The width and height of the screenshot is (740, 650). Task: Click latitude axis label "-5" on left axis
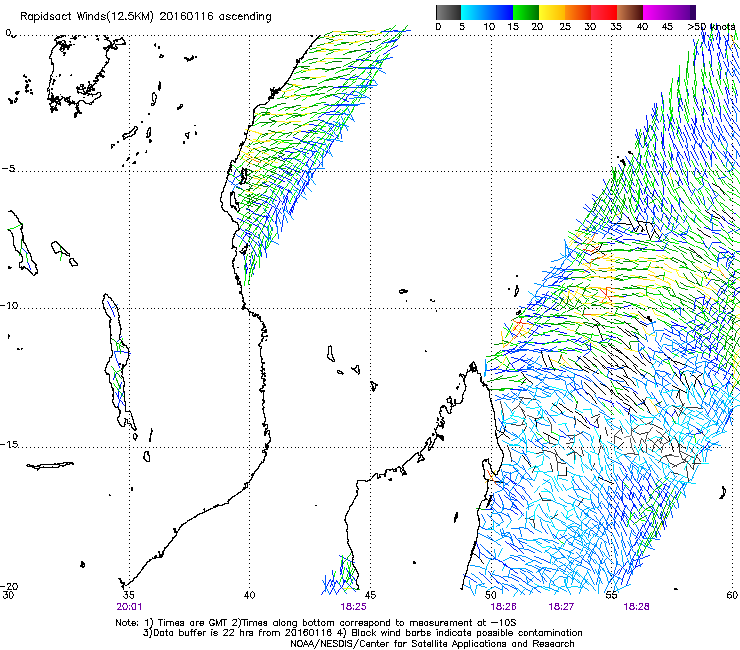pyautogui.click(x=8, y=169)
